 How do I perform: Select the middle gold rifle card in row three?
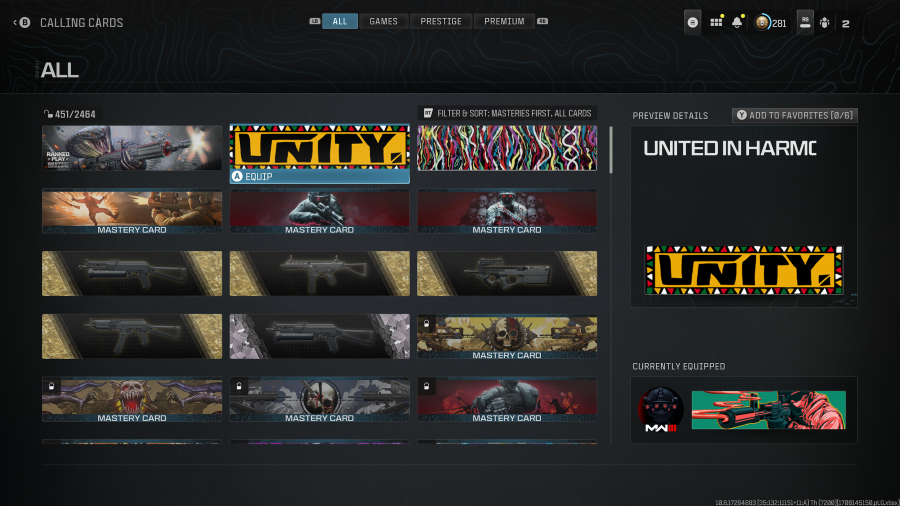coord(320,274)
